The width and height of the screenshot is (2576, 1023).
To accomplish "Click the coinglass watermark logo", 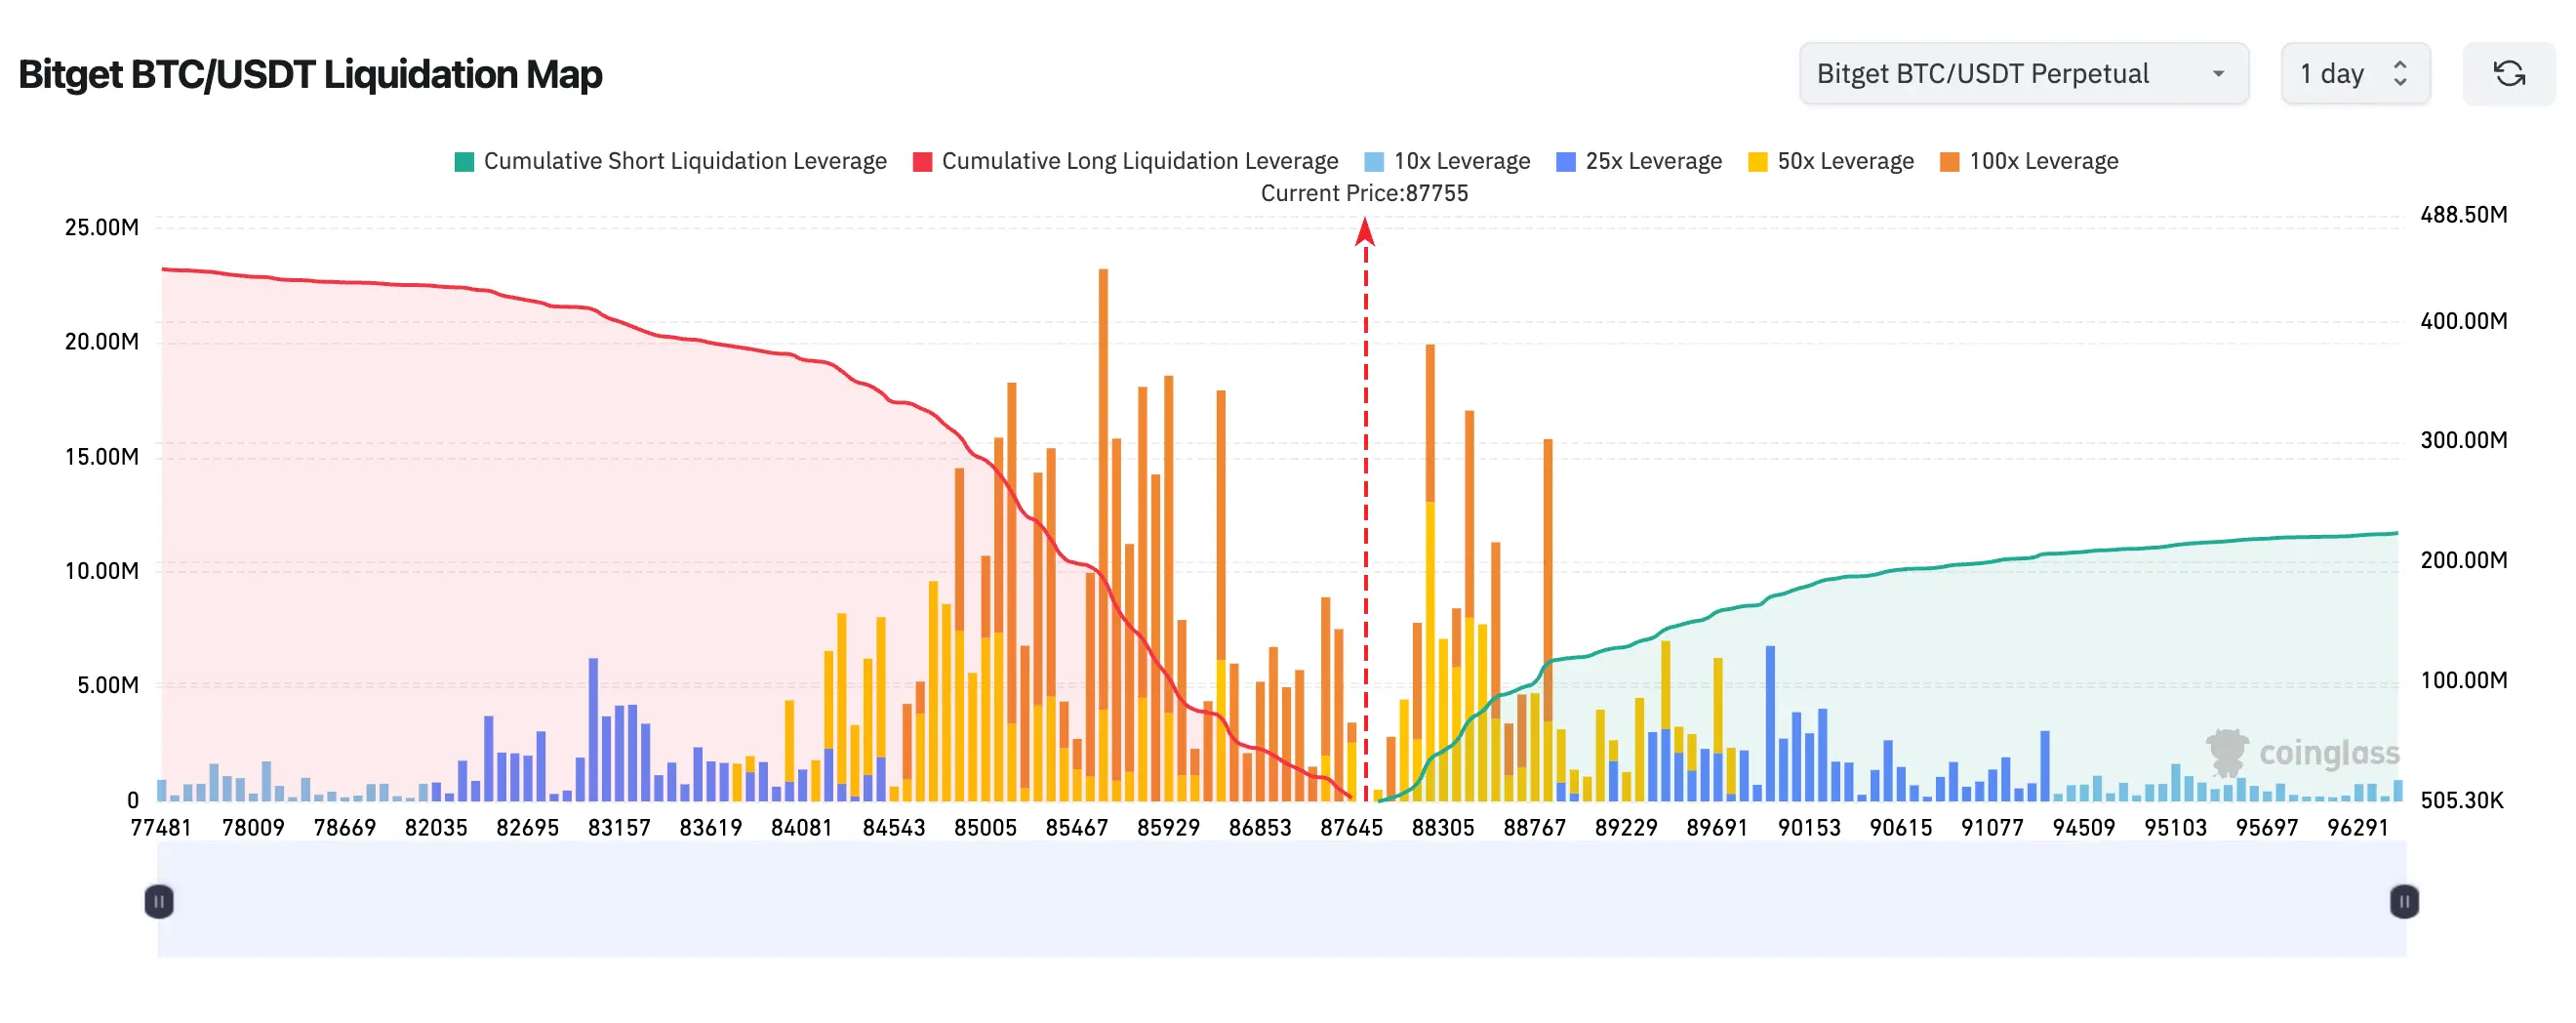I will pos(2302,752).
